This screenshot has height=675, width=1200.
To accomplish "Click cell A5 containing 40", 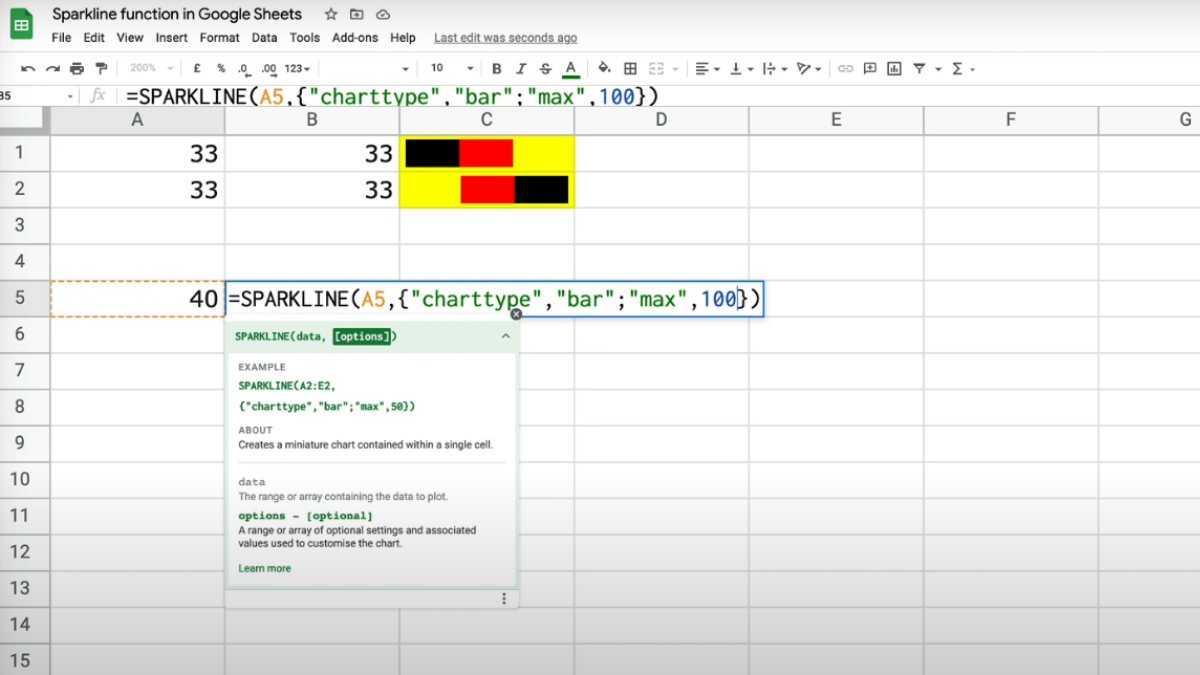I will pos(137,299).
